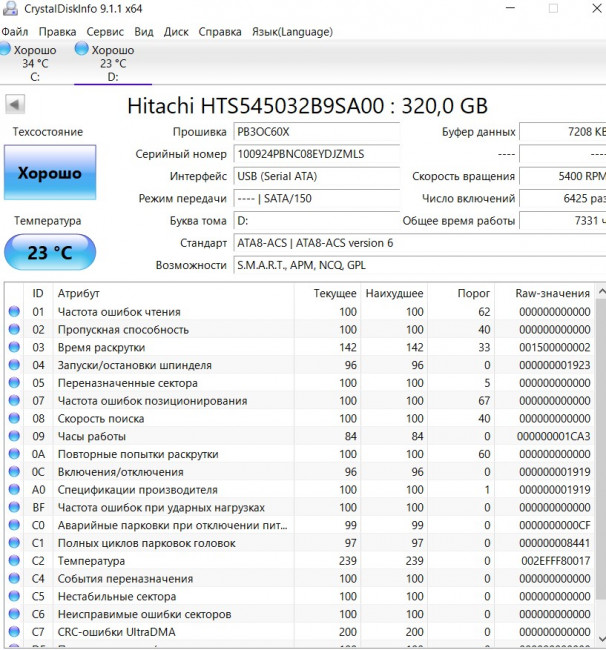Click the Текущее column header
Viewport: 606px width, 650px height.
pyautogui.click(x=327, y=293)
